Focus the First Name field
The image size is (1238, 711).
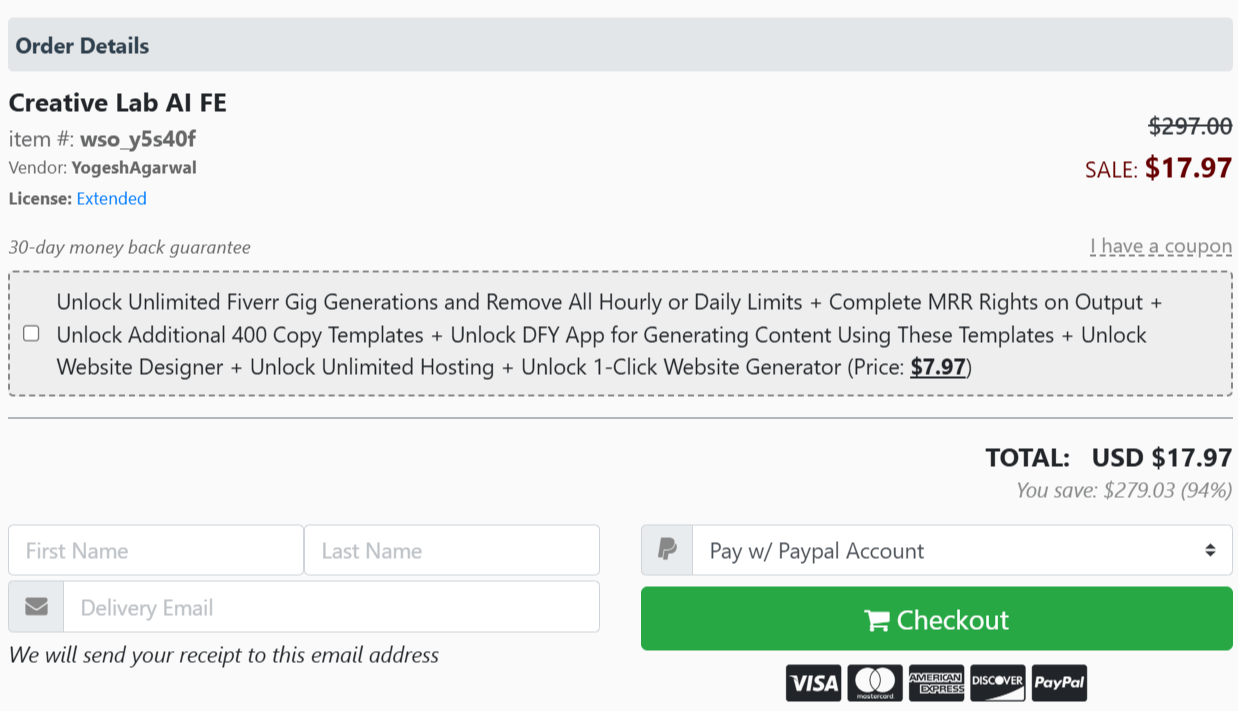156,550
